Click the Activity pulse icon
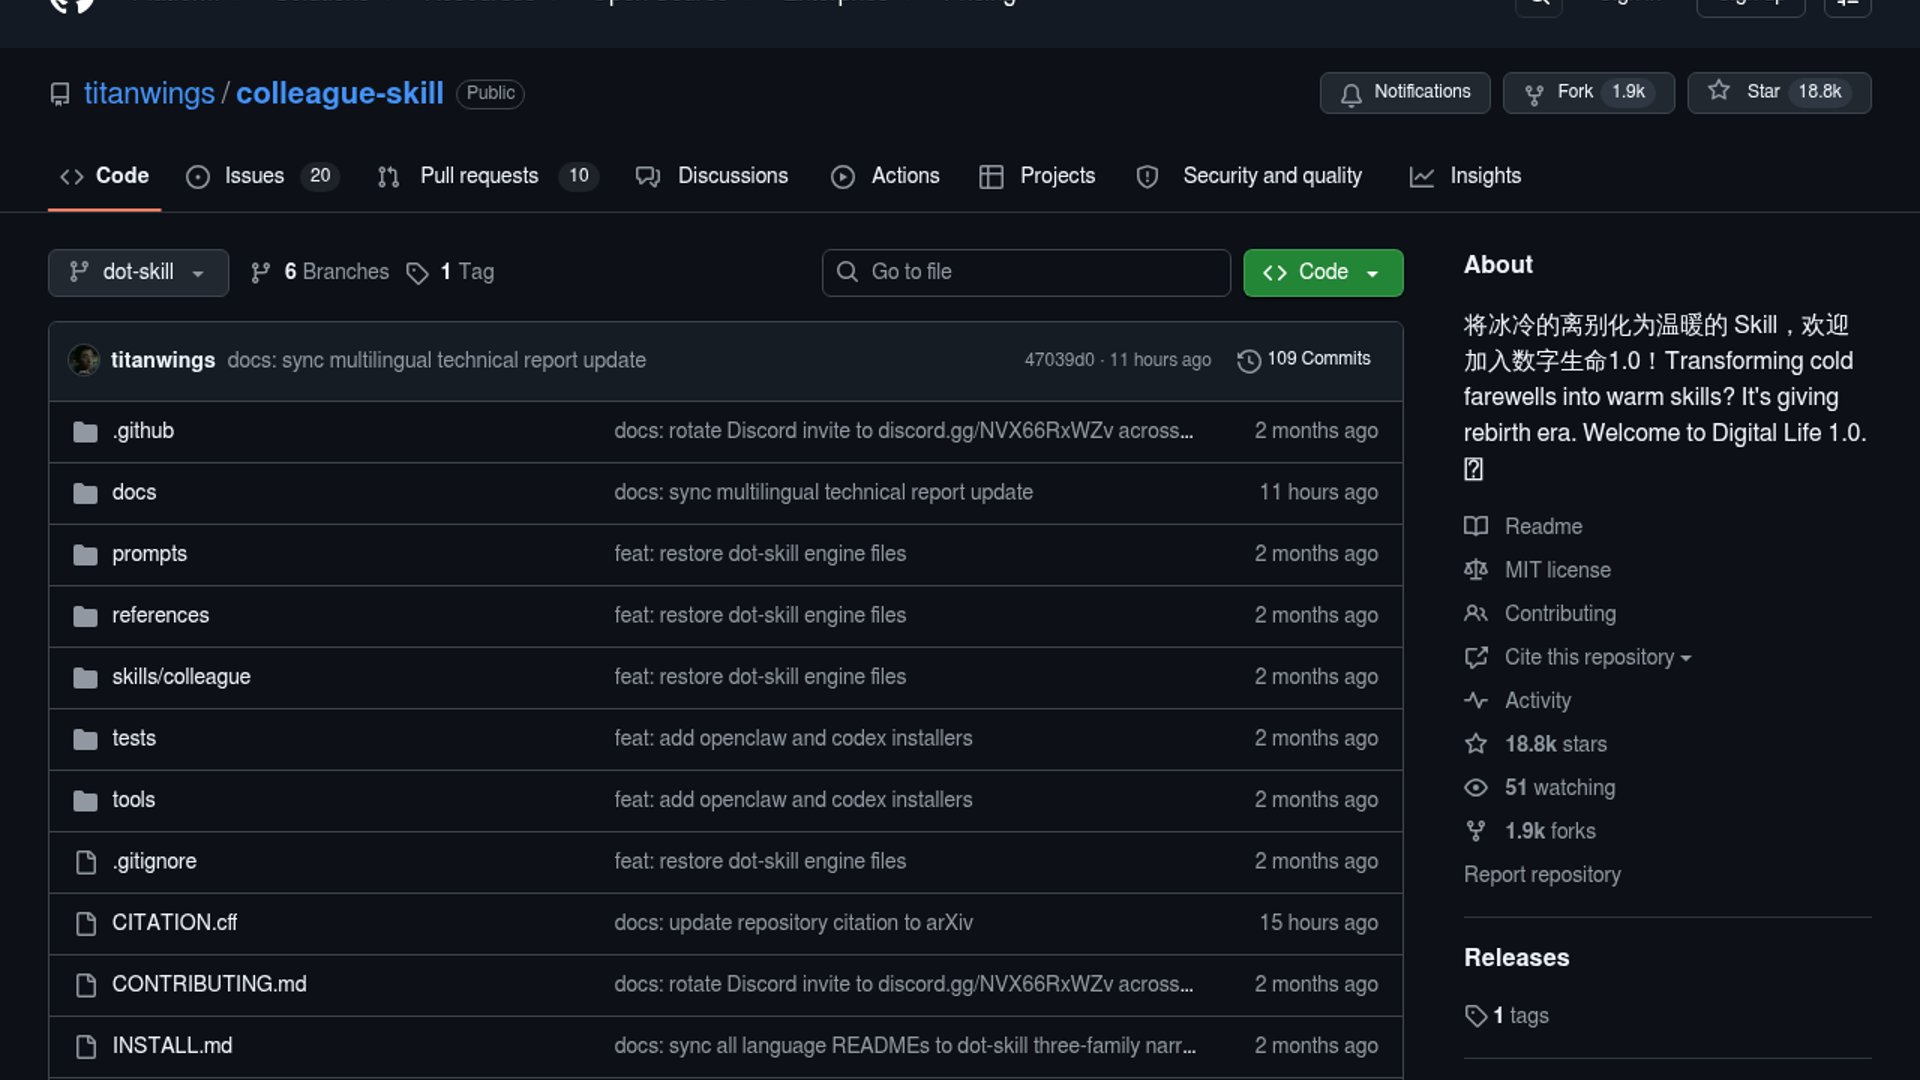Image resolution: width=1920 pixels, height=1080 pixels. (x=1476, y=700)
